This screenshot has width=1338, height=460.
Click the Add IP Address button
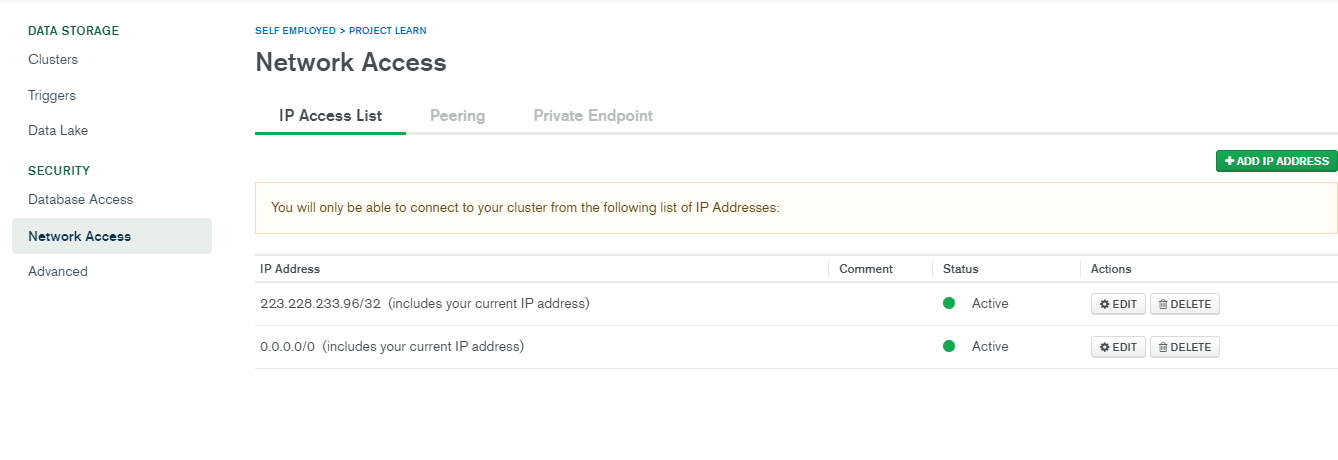[x=1276, y=161]
